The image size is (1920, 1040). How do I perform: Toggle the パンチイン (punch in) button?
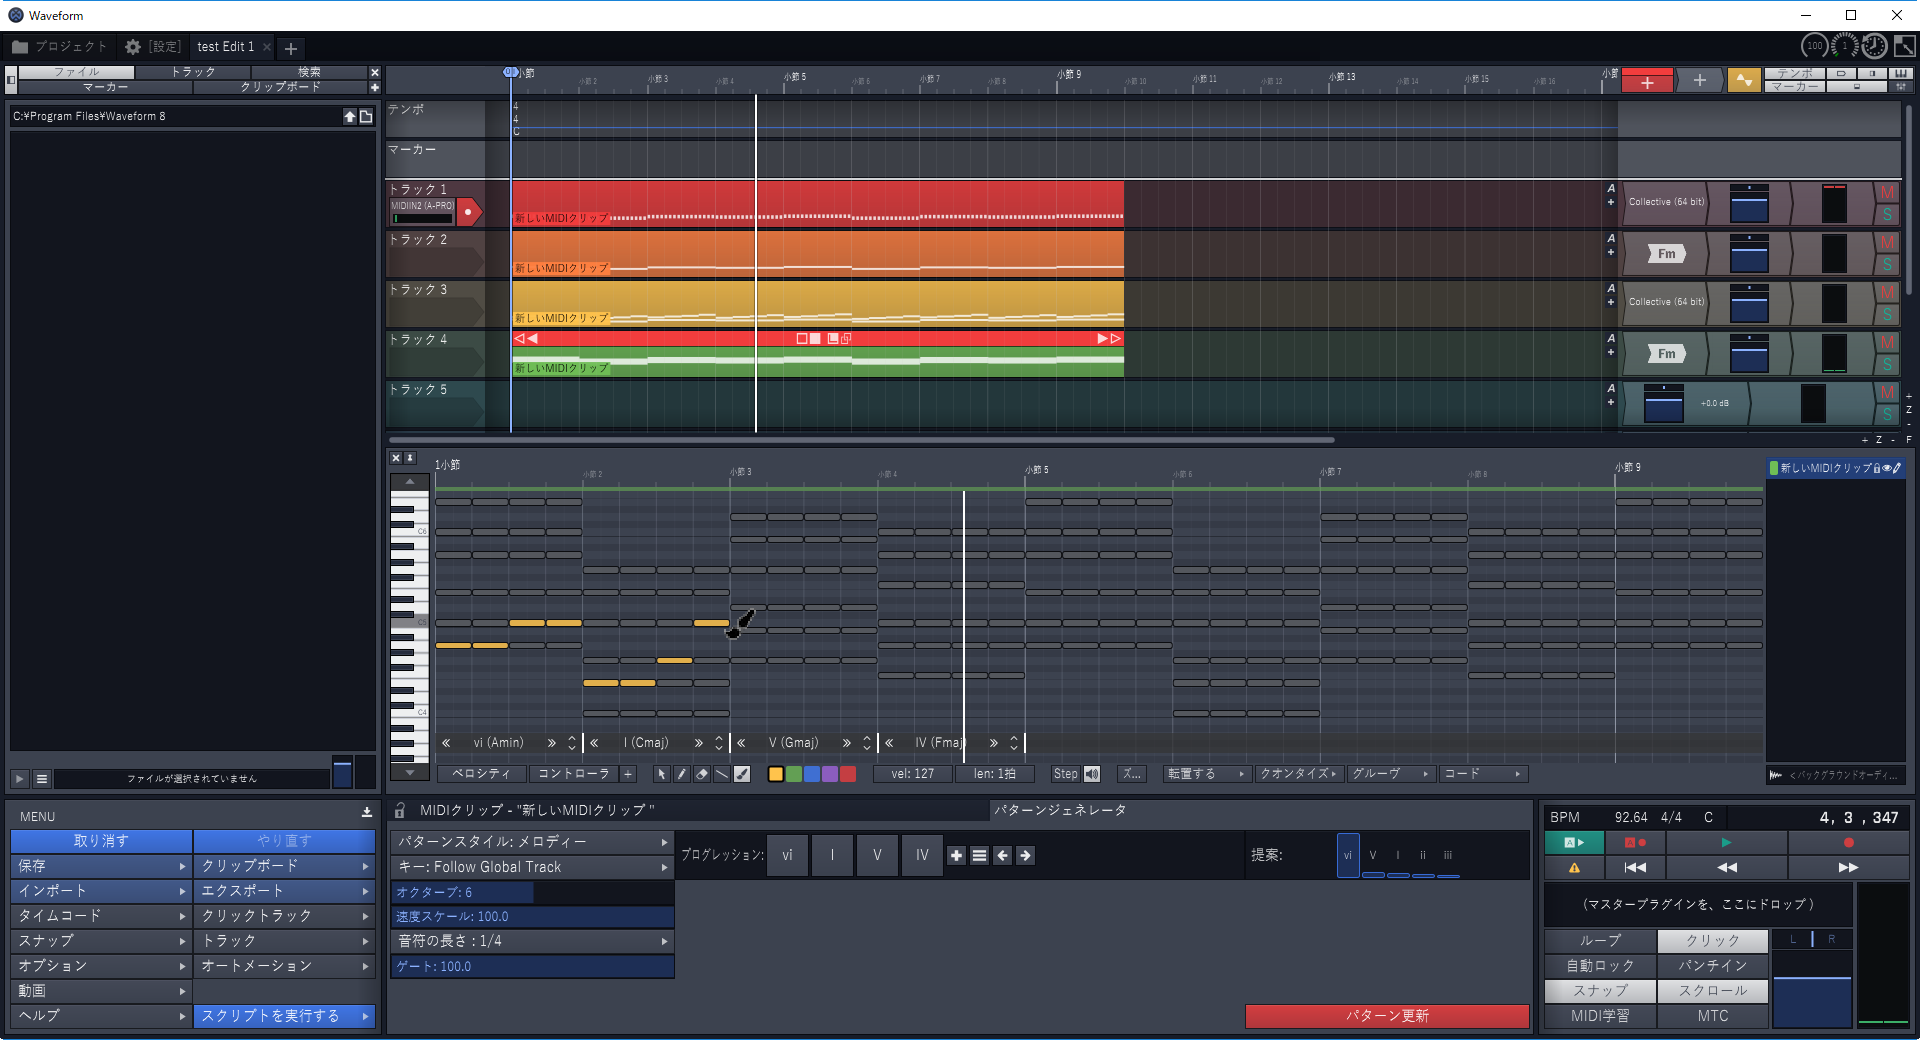pos(1712,966)
